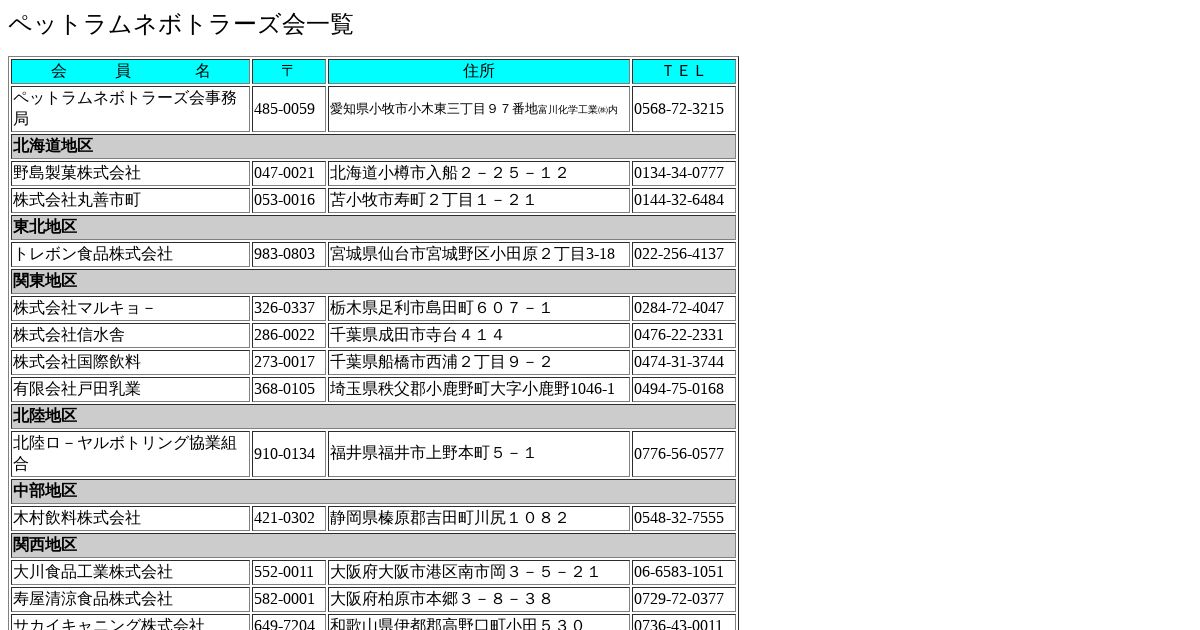Click the address 大阪府大阪市港区南市岡3-5-21
Screen dimensions: 1200x630
coord(465,572)
